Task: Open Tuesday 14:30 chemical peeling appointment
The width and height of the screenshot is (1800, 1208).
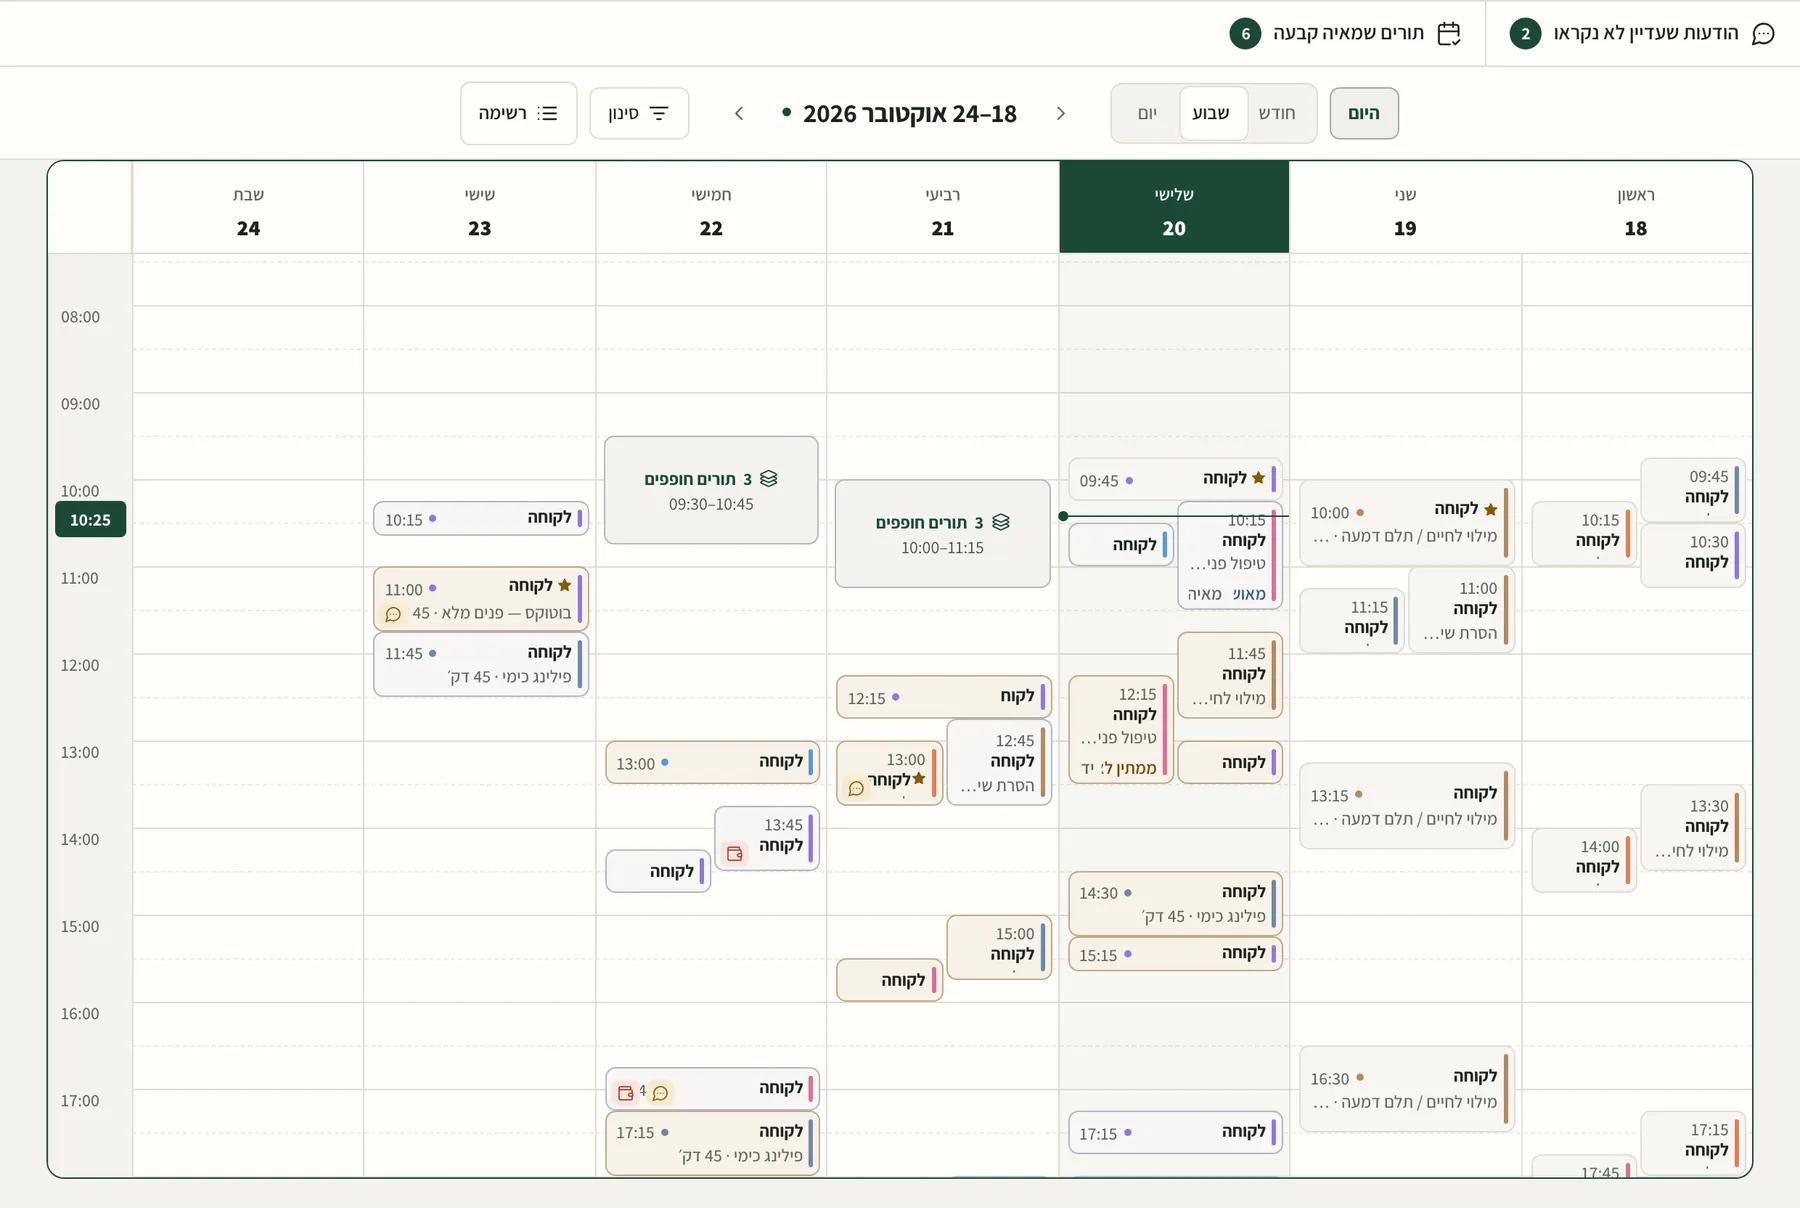Action: point(1175,903)
